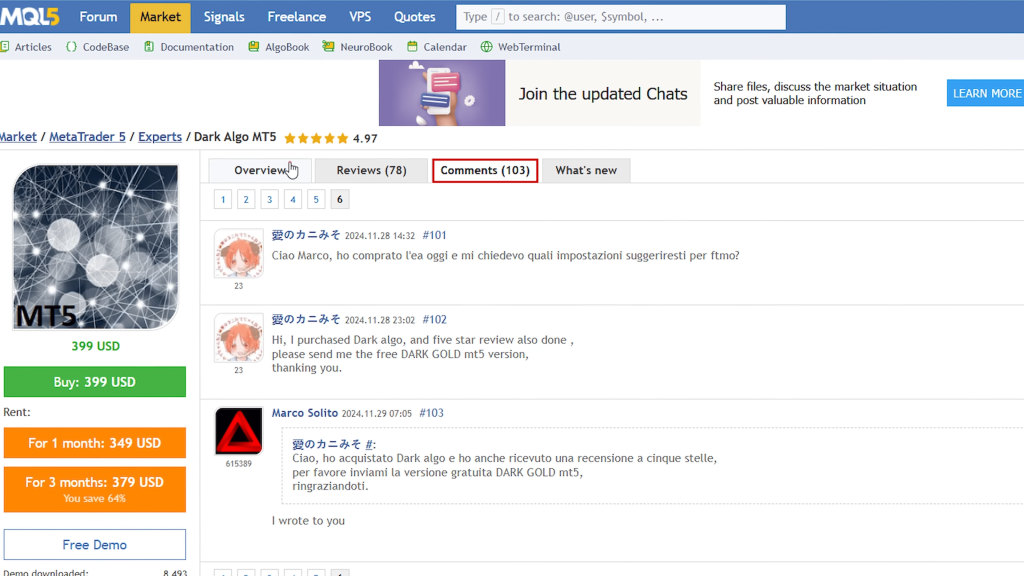The image size is (1024, 576).
Task: Launch WebTerminal via its globe icon
Action: pos(487,47)
